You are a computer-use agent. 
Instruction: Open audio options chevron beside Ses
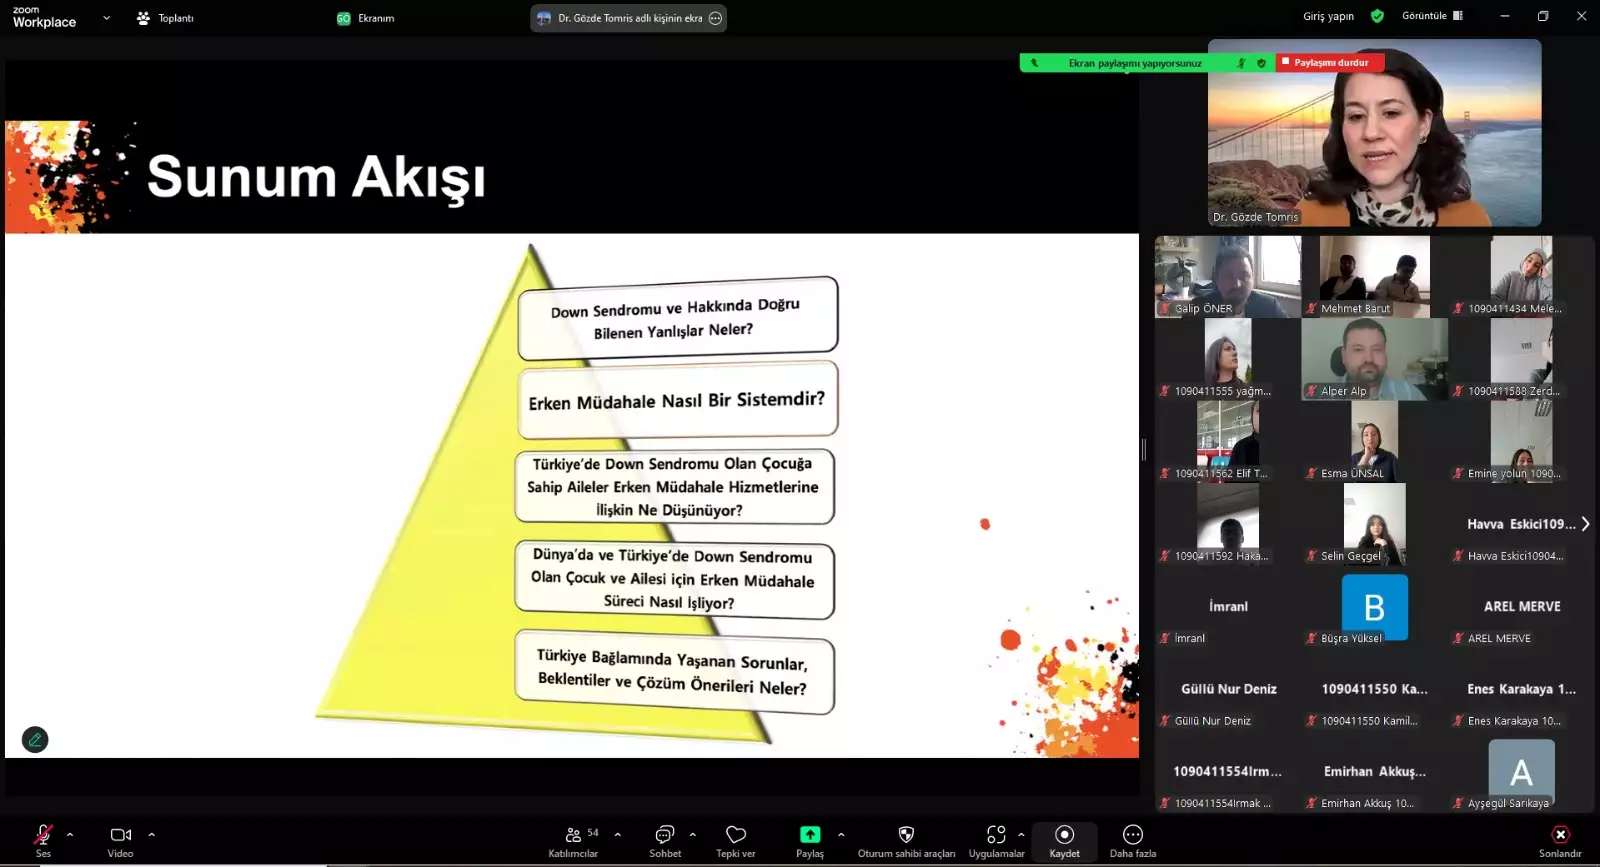click(70, 834)
